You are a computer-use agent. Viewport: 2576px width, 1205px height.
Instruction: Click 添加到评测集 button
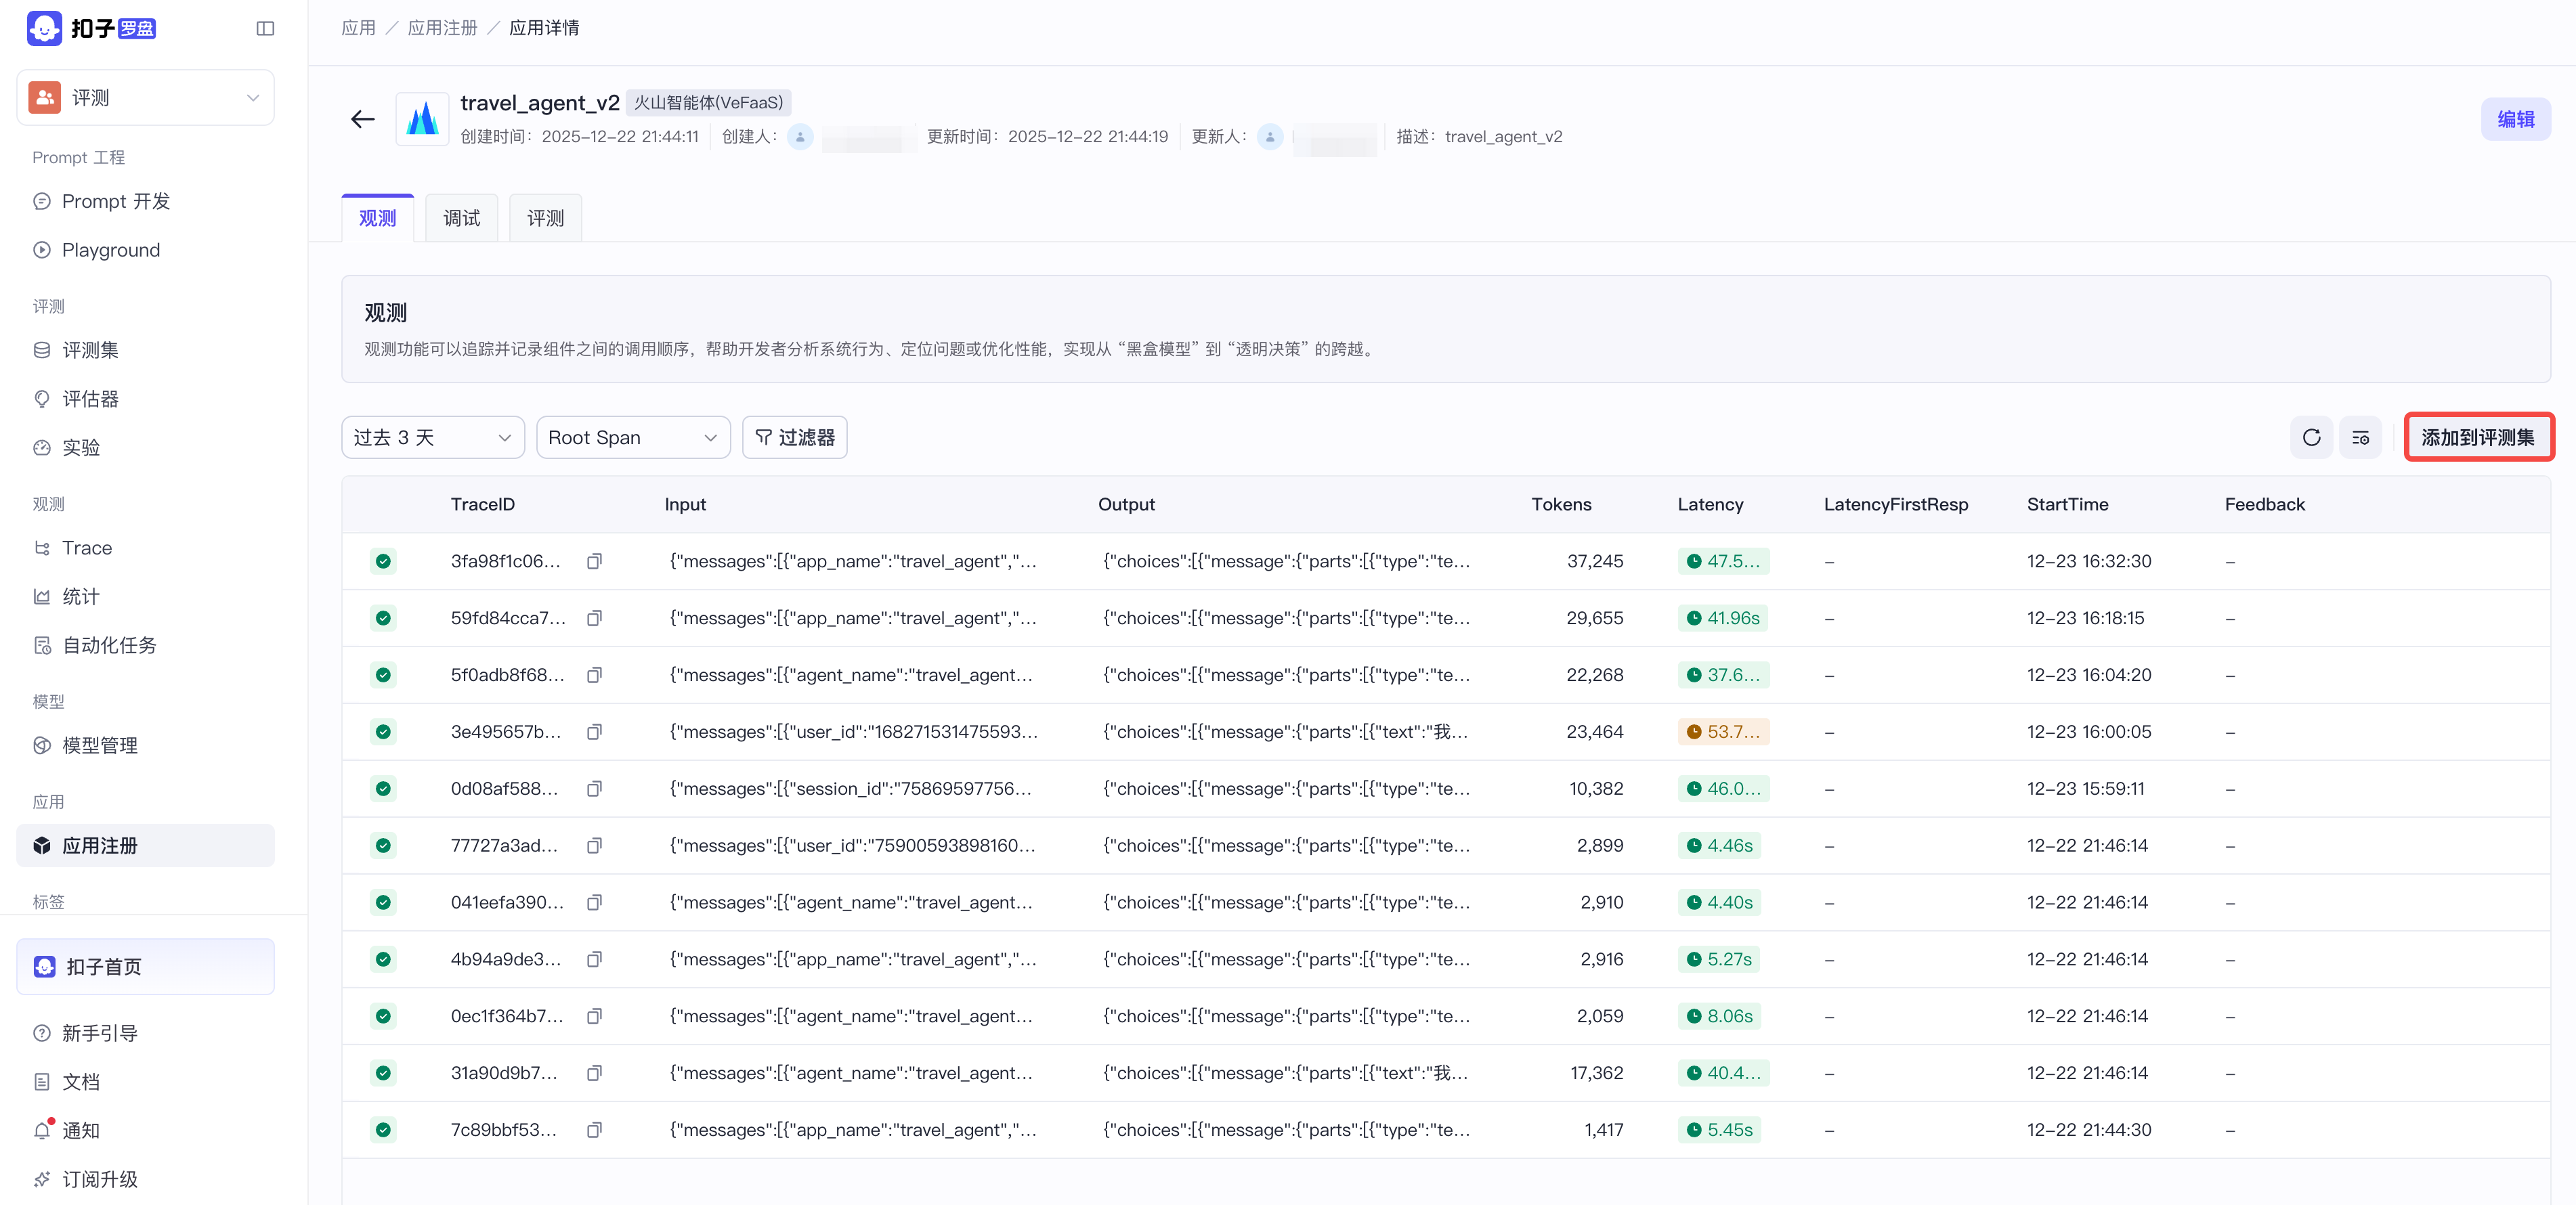pyautogui.click(x=2478, y=437)
